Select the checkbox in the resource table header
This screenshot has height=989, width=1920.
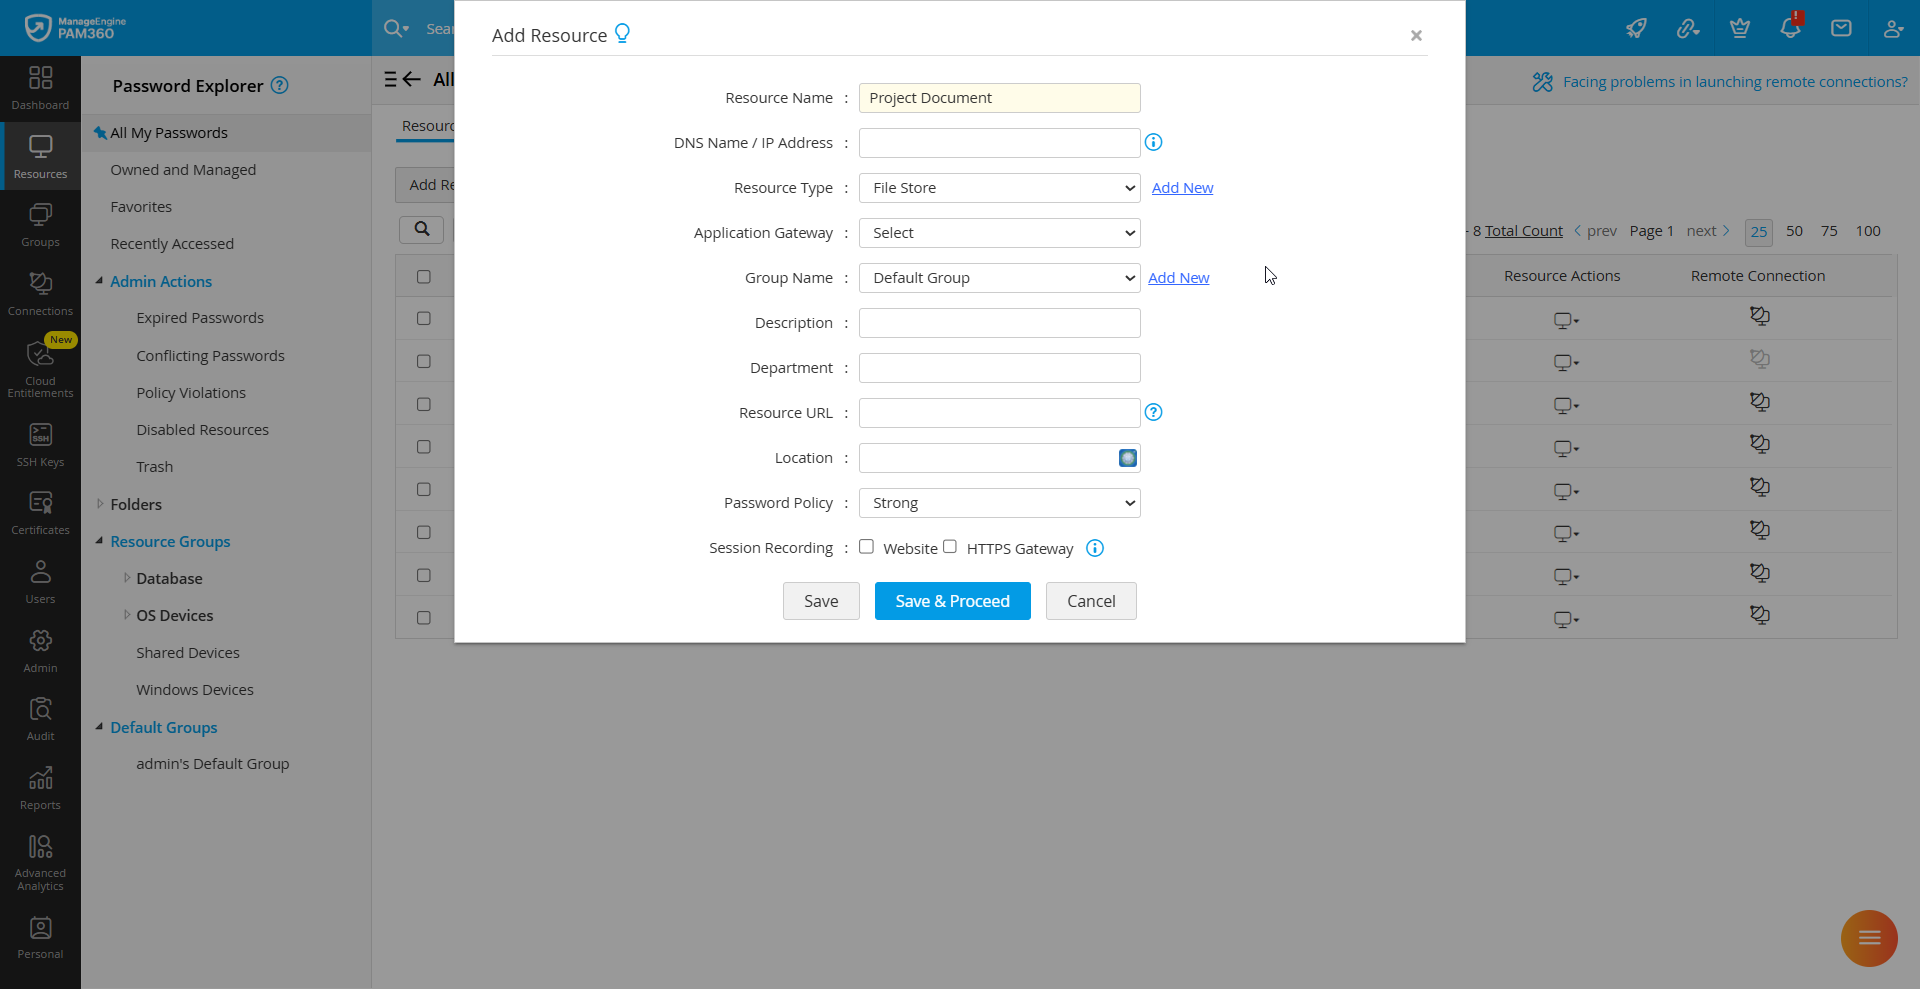coord(425,276)
